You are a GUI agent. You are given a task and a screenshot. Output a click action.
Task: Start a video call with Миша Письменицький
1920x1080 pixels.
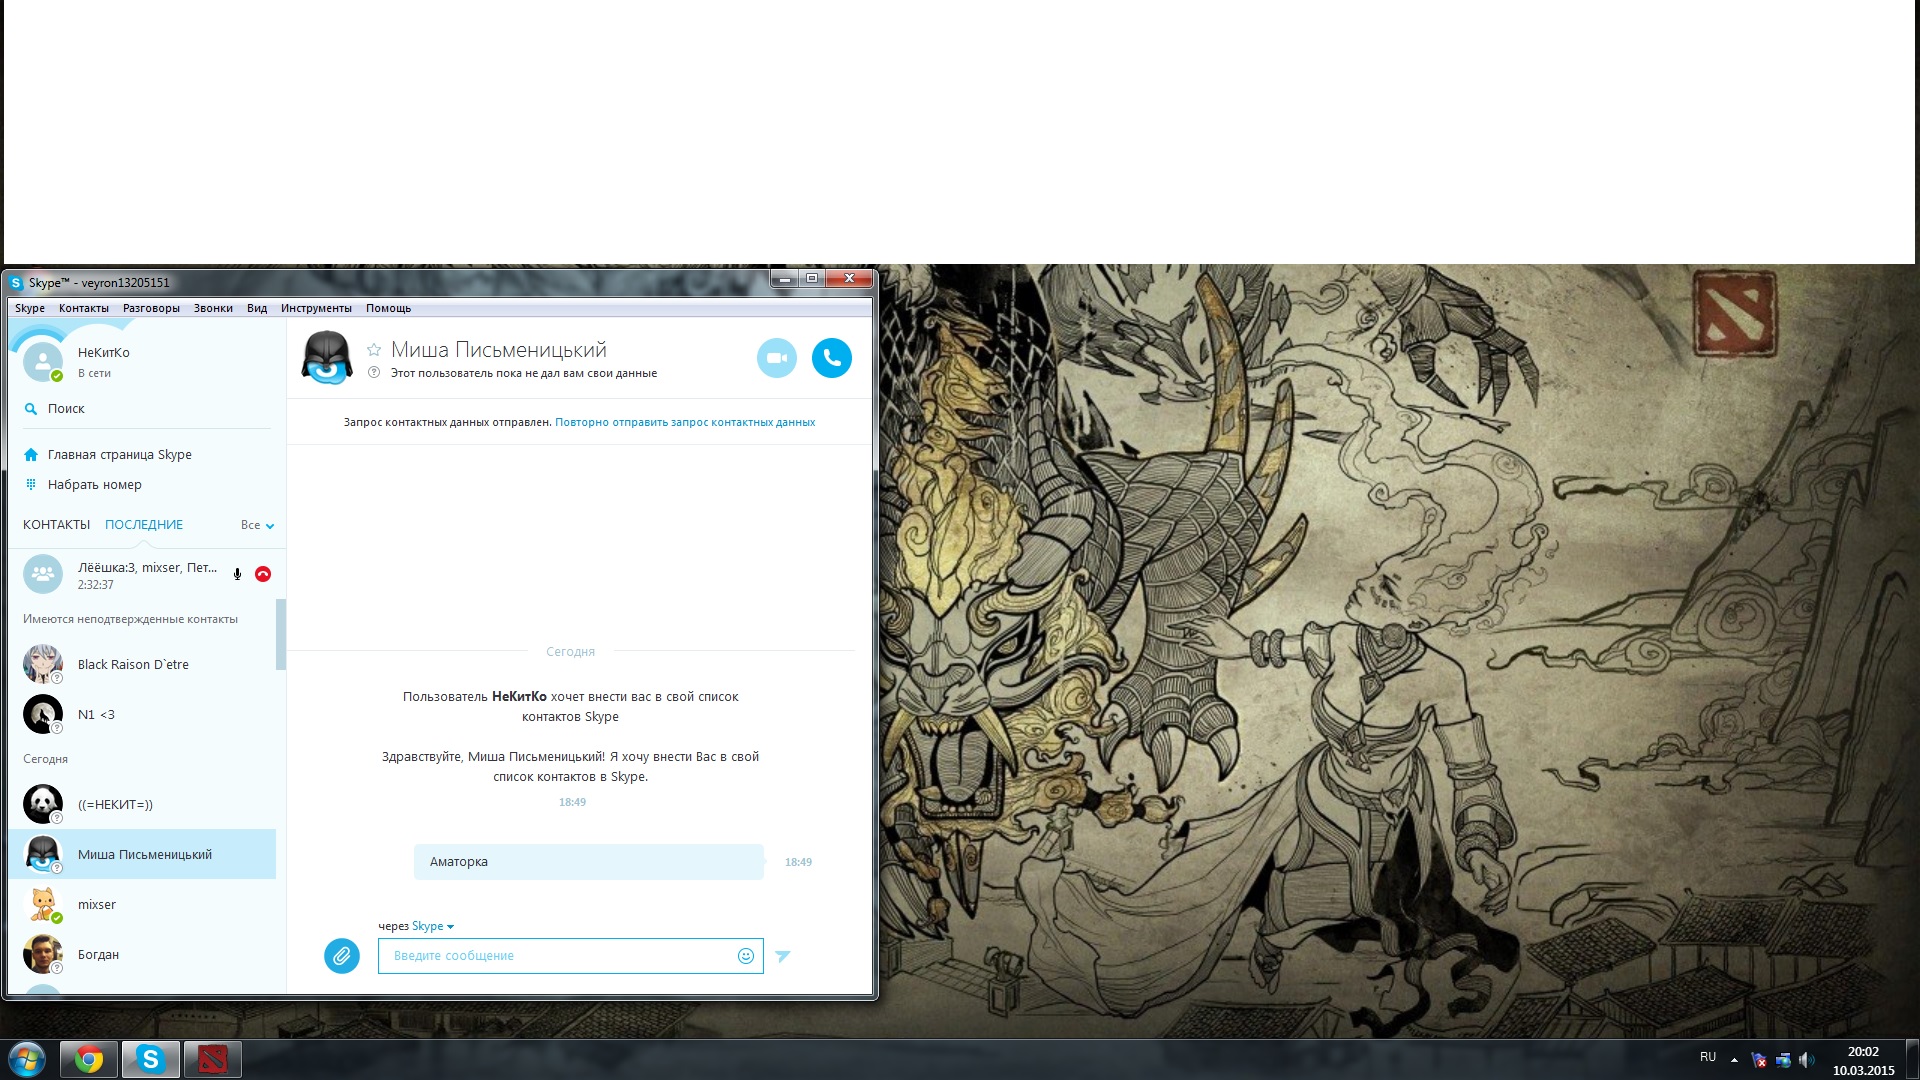(776, 358)
